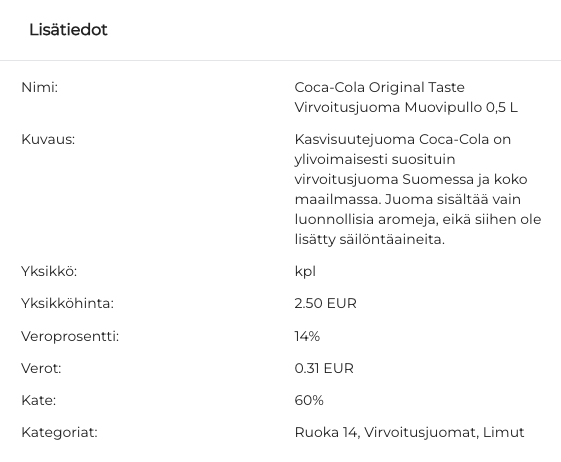The image size is (561, 462).
Task: Select the Nimi label
Action: coord(40,87)
